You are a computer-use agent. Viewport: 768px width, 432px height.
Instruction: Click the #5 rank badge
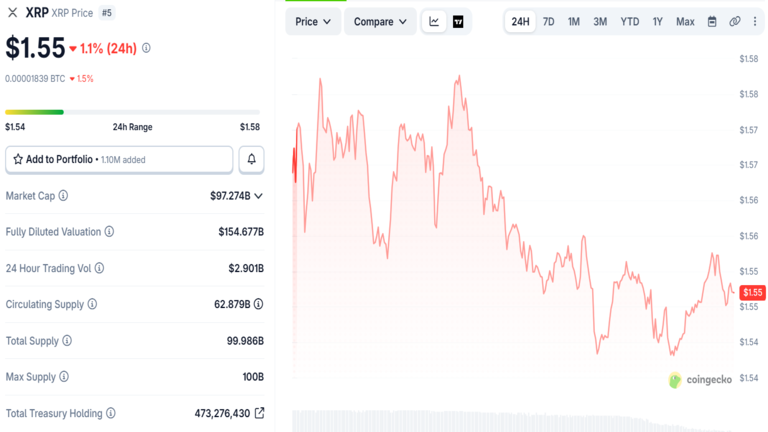tap(107, 13)
